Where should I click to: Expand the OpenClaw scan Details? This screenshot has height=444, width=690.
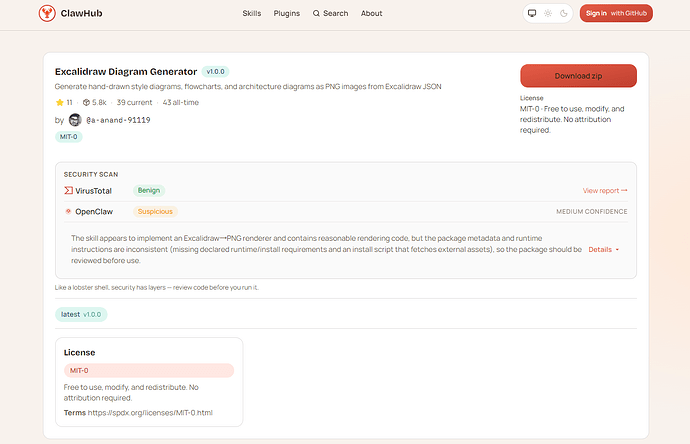pos(603,250)
